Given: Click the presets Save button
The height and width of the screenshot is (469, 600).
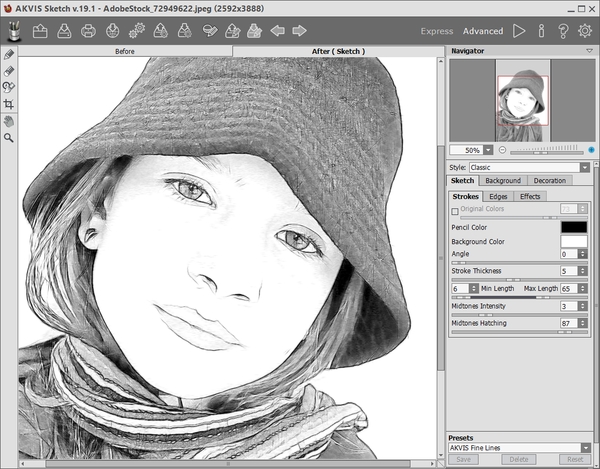Looking at the screenshot, I should (x=463, y=459).
